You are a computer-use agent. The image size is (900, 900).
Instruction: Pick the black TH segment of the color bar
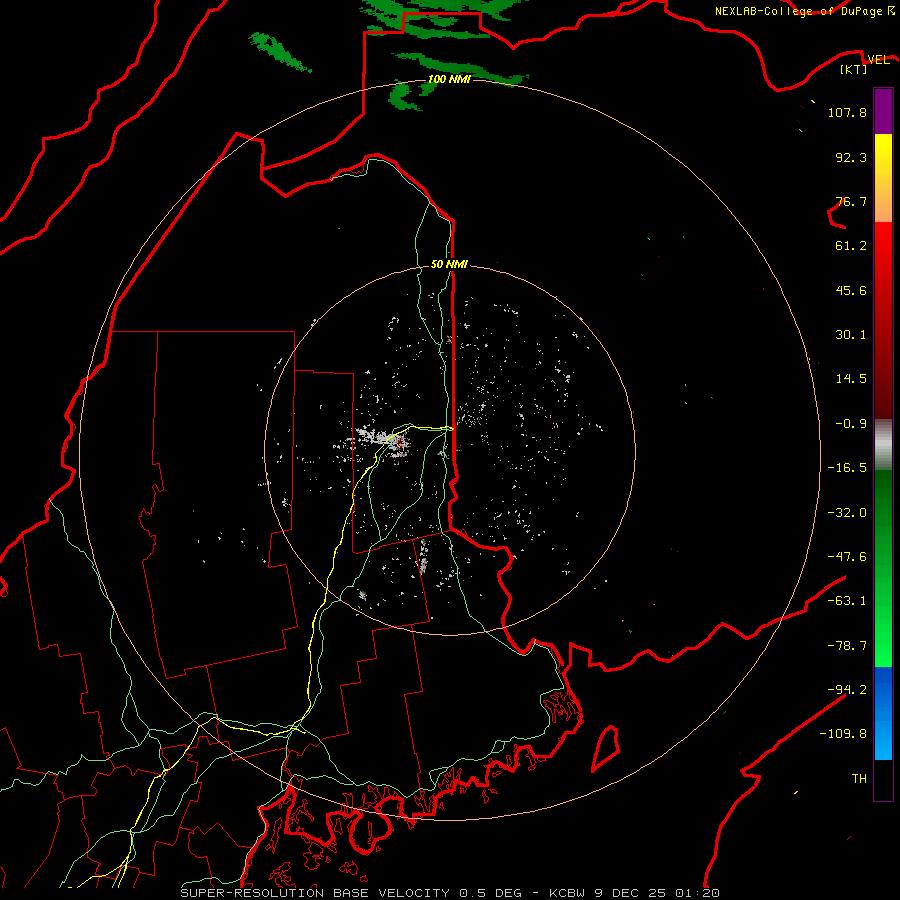point(883,779)
